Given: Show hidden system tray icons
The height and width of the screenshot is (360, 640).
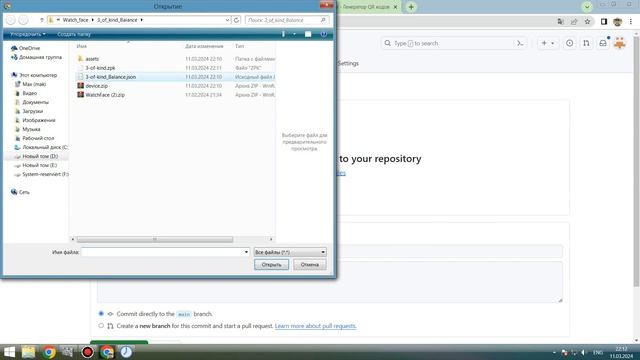Looking at the screenshot, I should (554, 352).
